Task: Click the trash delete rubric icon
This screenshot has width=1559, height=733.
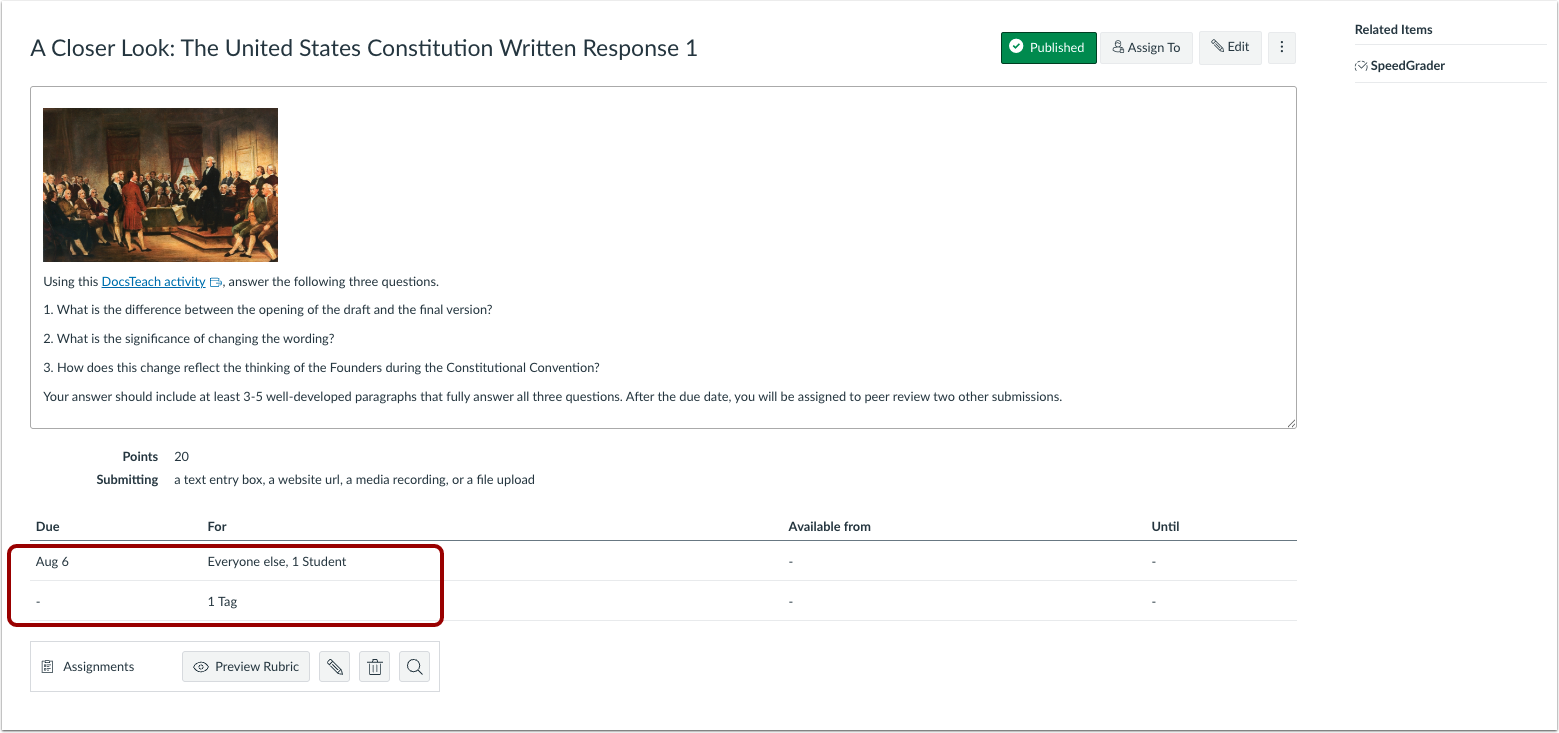Action: [x=374, y=667]
